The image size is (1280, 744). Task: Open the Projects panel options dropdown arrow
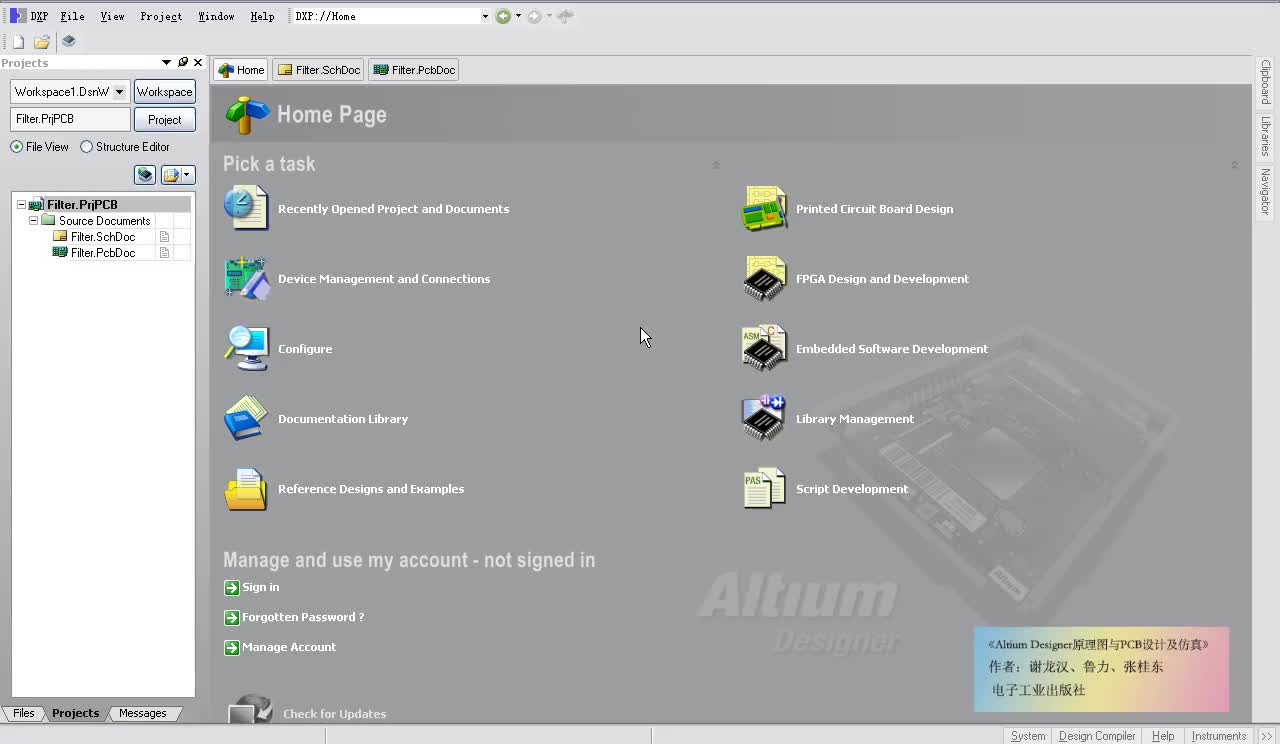166,62
